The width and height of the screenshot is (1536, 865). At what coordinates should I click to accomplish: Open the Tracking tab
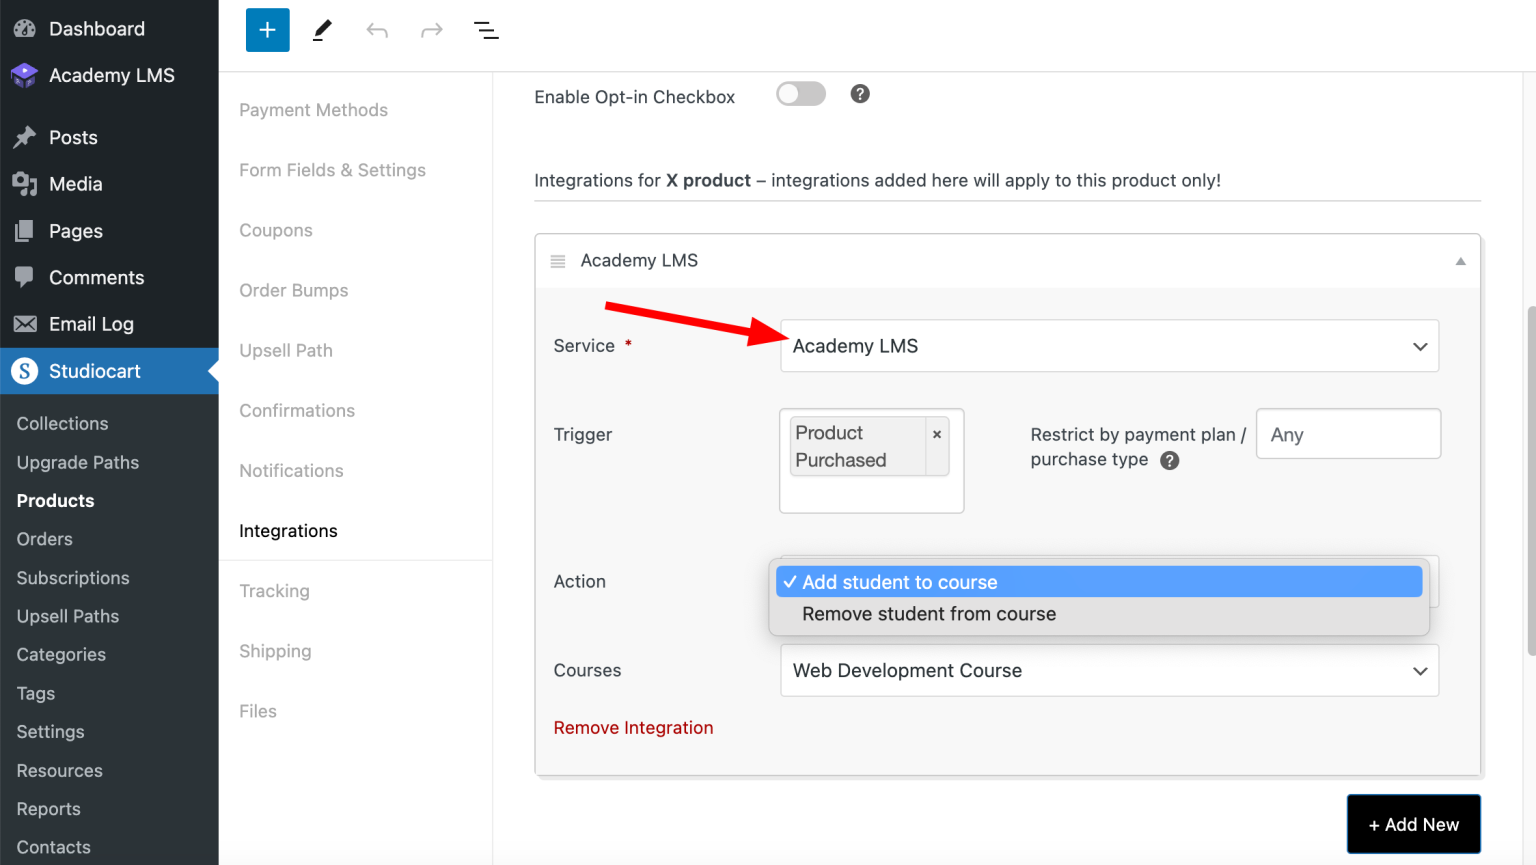click(274, 591)
